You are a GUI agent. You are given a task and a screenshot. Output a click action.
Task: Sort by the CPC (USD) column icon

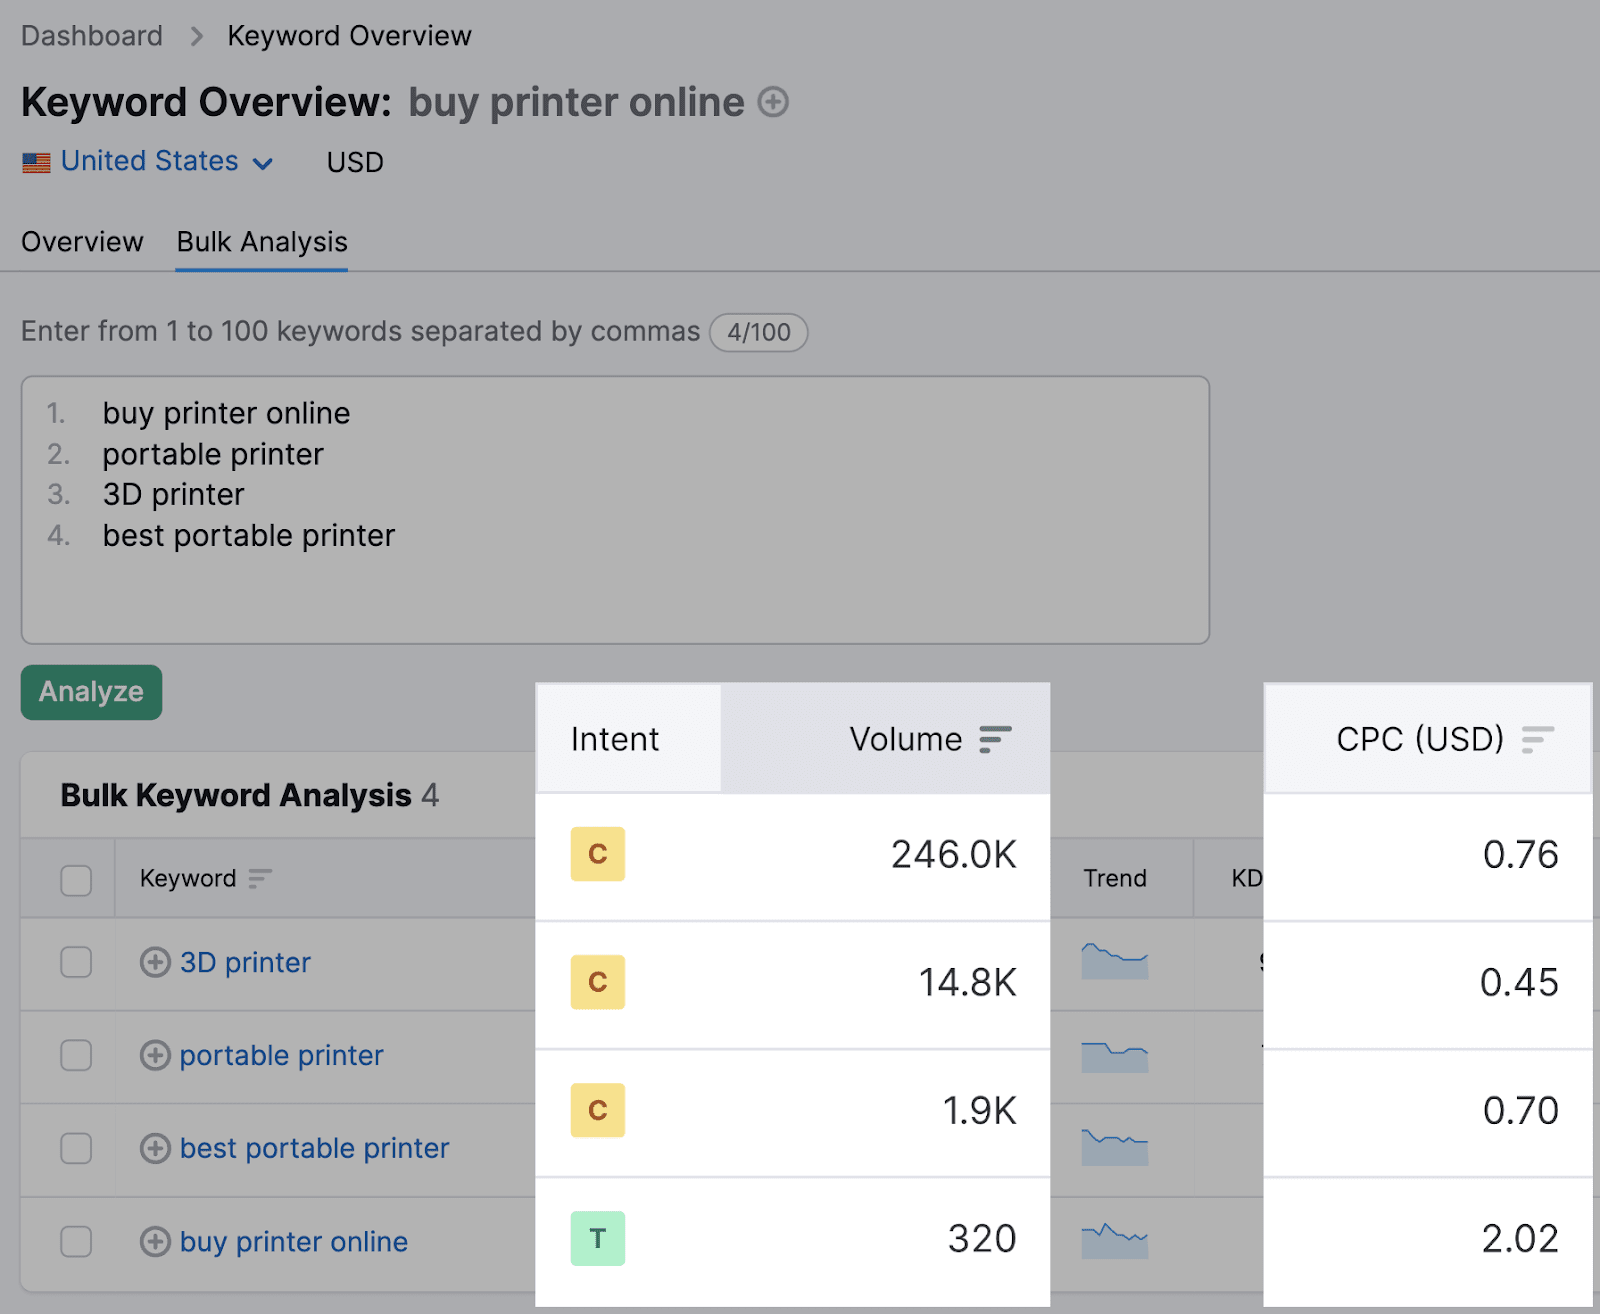point(1535,739)
